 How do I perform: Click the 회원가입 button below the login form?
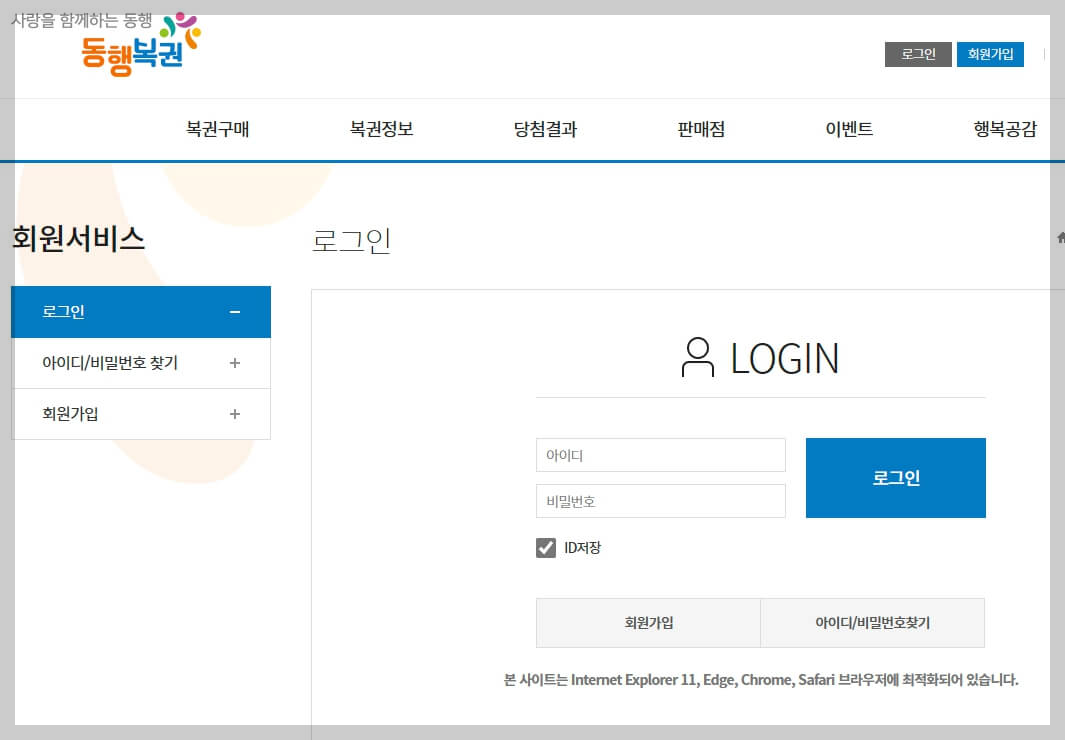[648, 622]
